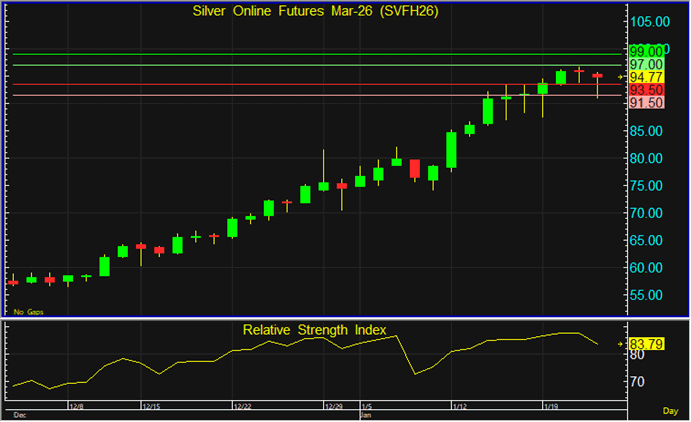The width and height of the screenshot is (691, 422).
Task: Click the Jan month label on time axis
Action: [365, 413]
